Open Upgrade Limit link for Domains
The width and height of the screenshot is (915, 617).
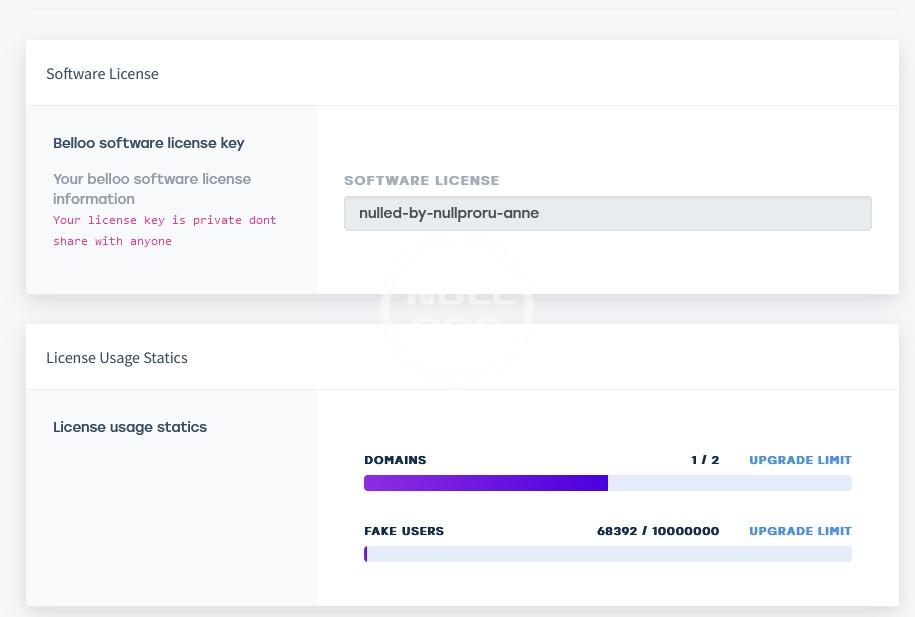tap(800, 460)
